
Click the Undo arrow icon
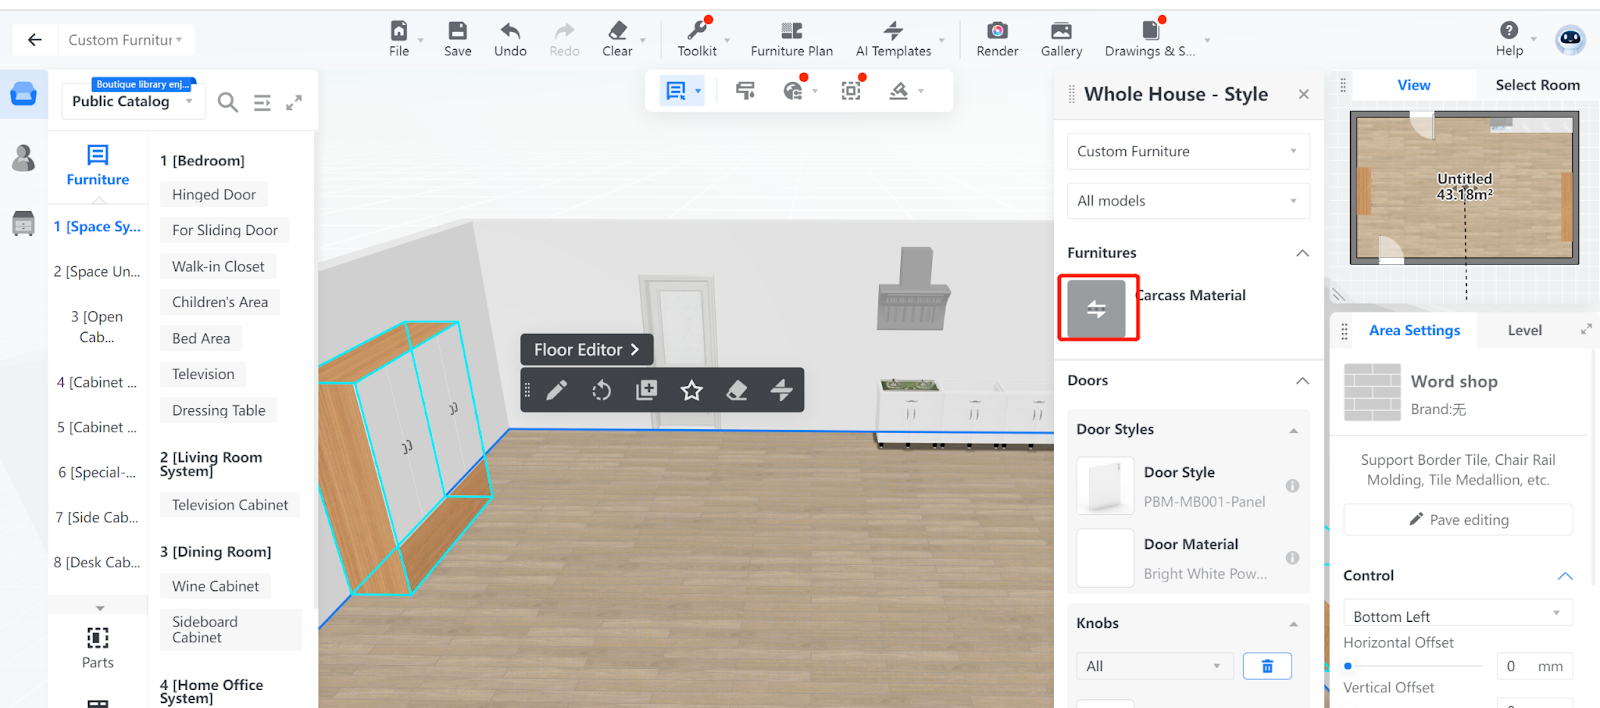(x=510, y=31)
